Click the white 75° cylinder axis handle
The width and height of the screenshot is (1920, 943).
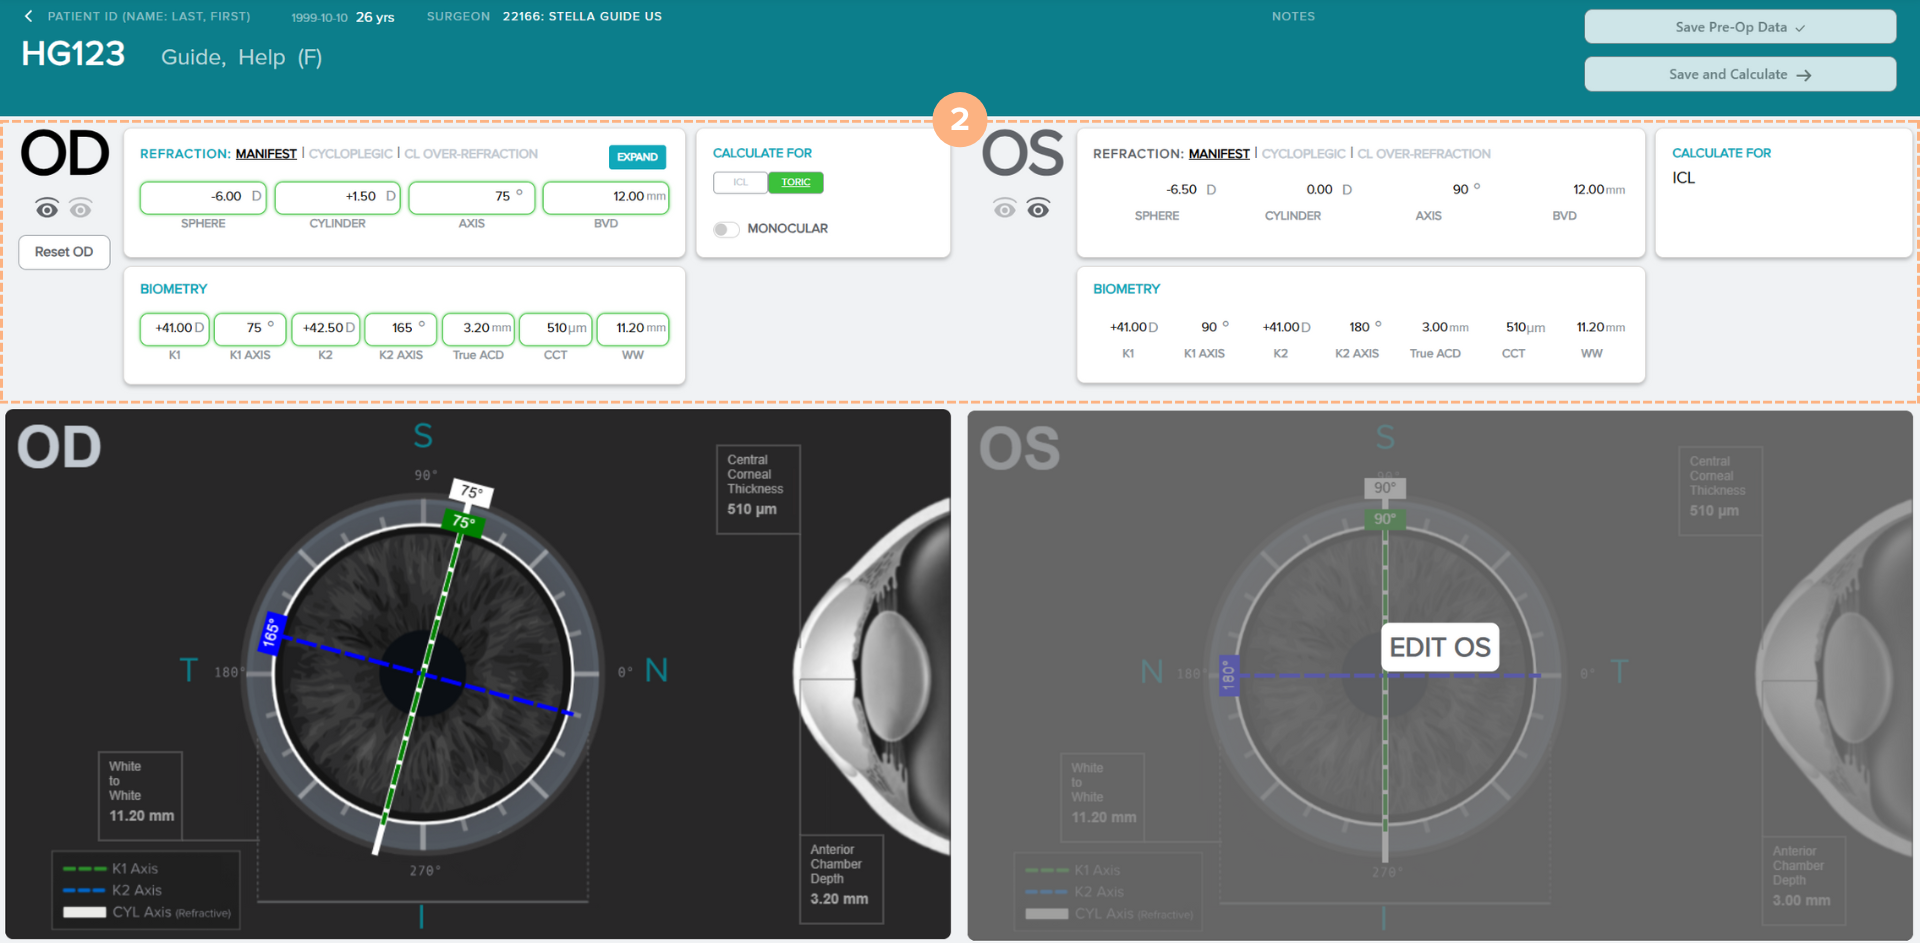(471, 491)
